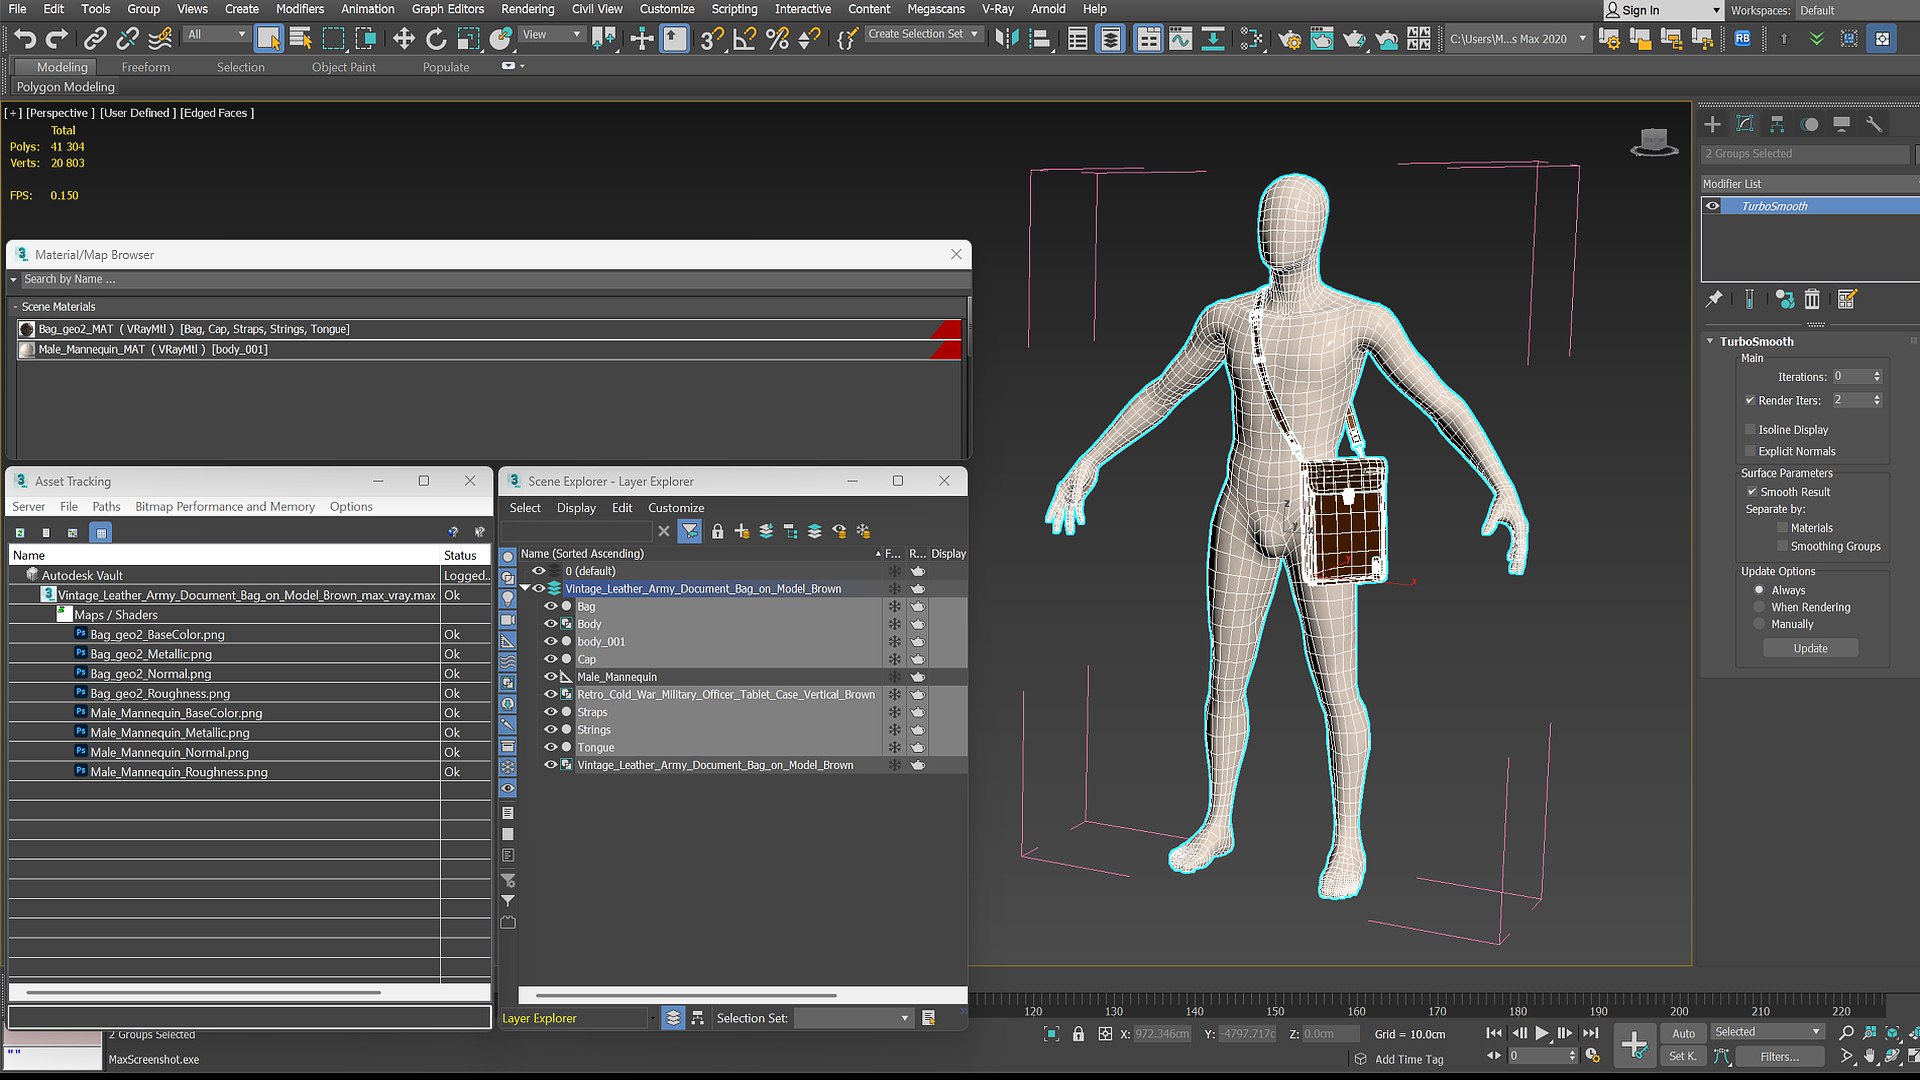Click the Mirror tool icon
Viewport: 1920px width, 1080px height.
(x=1007, y=38)
